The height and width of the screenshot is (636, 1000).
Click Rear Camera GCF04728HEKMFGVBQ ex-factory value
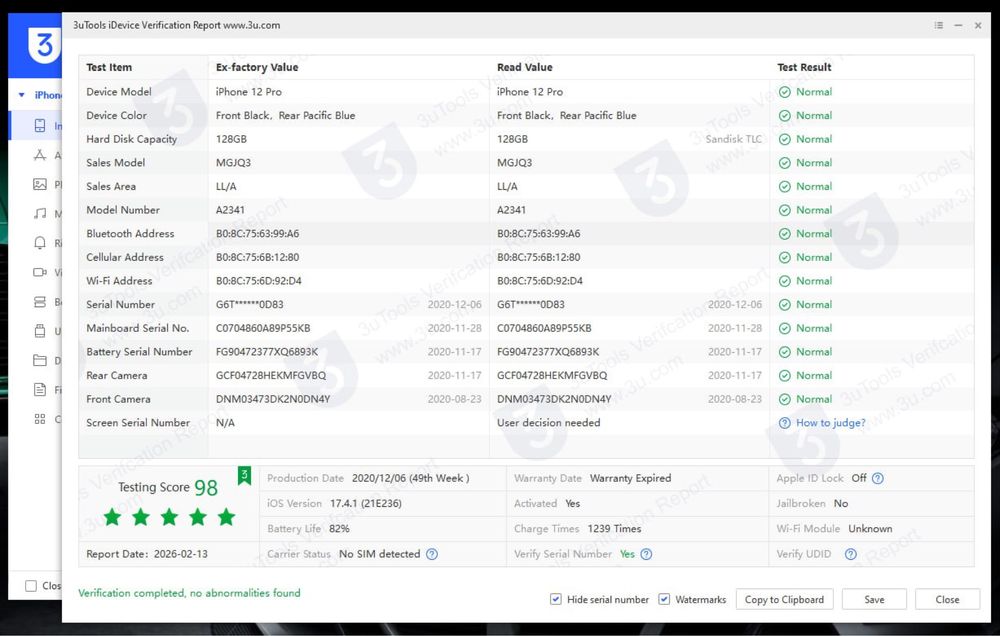pos(271,376)
